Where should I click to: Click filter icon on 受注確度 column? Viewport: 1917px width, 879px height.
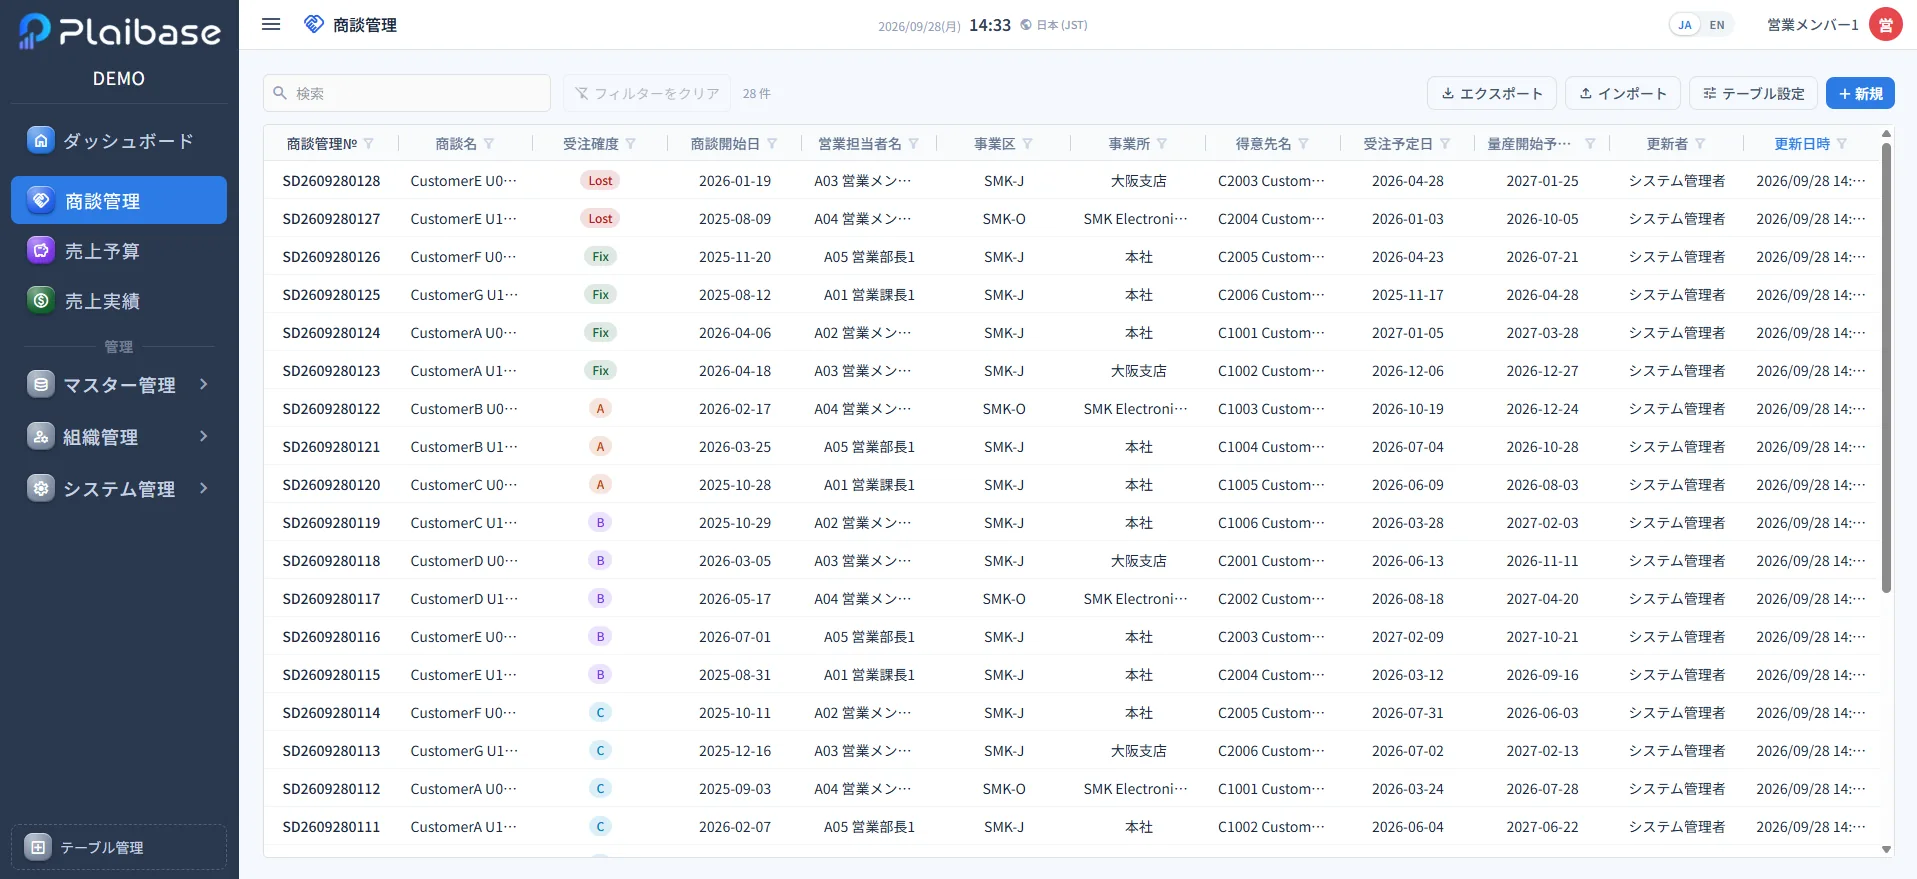(x=631, y=144)
